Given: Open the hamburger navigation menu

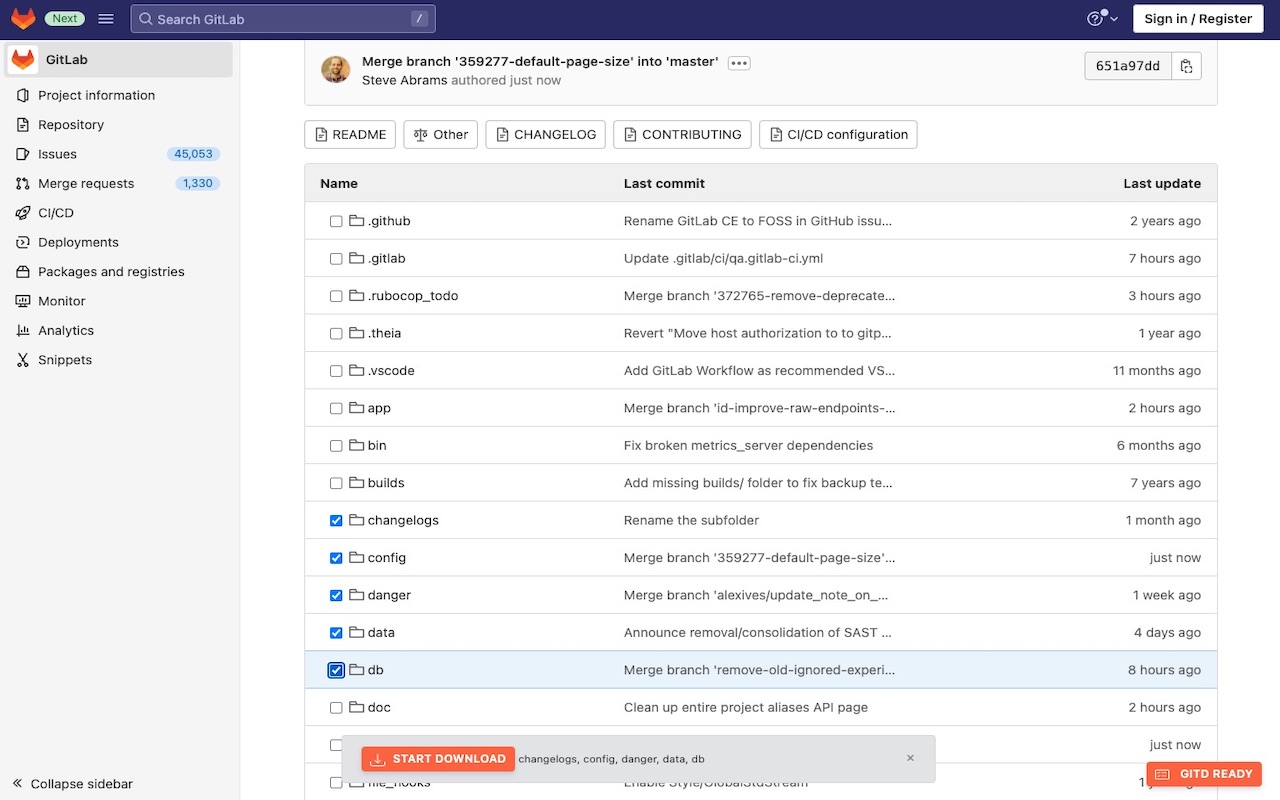Looking at the screenshot, I should point(106,19).
